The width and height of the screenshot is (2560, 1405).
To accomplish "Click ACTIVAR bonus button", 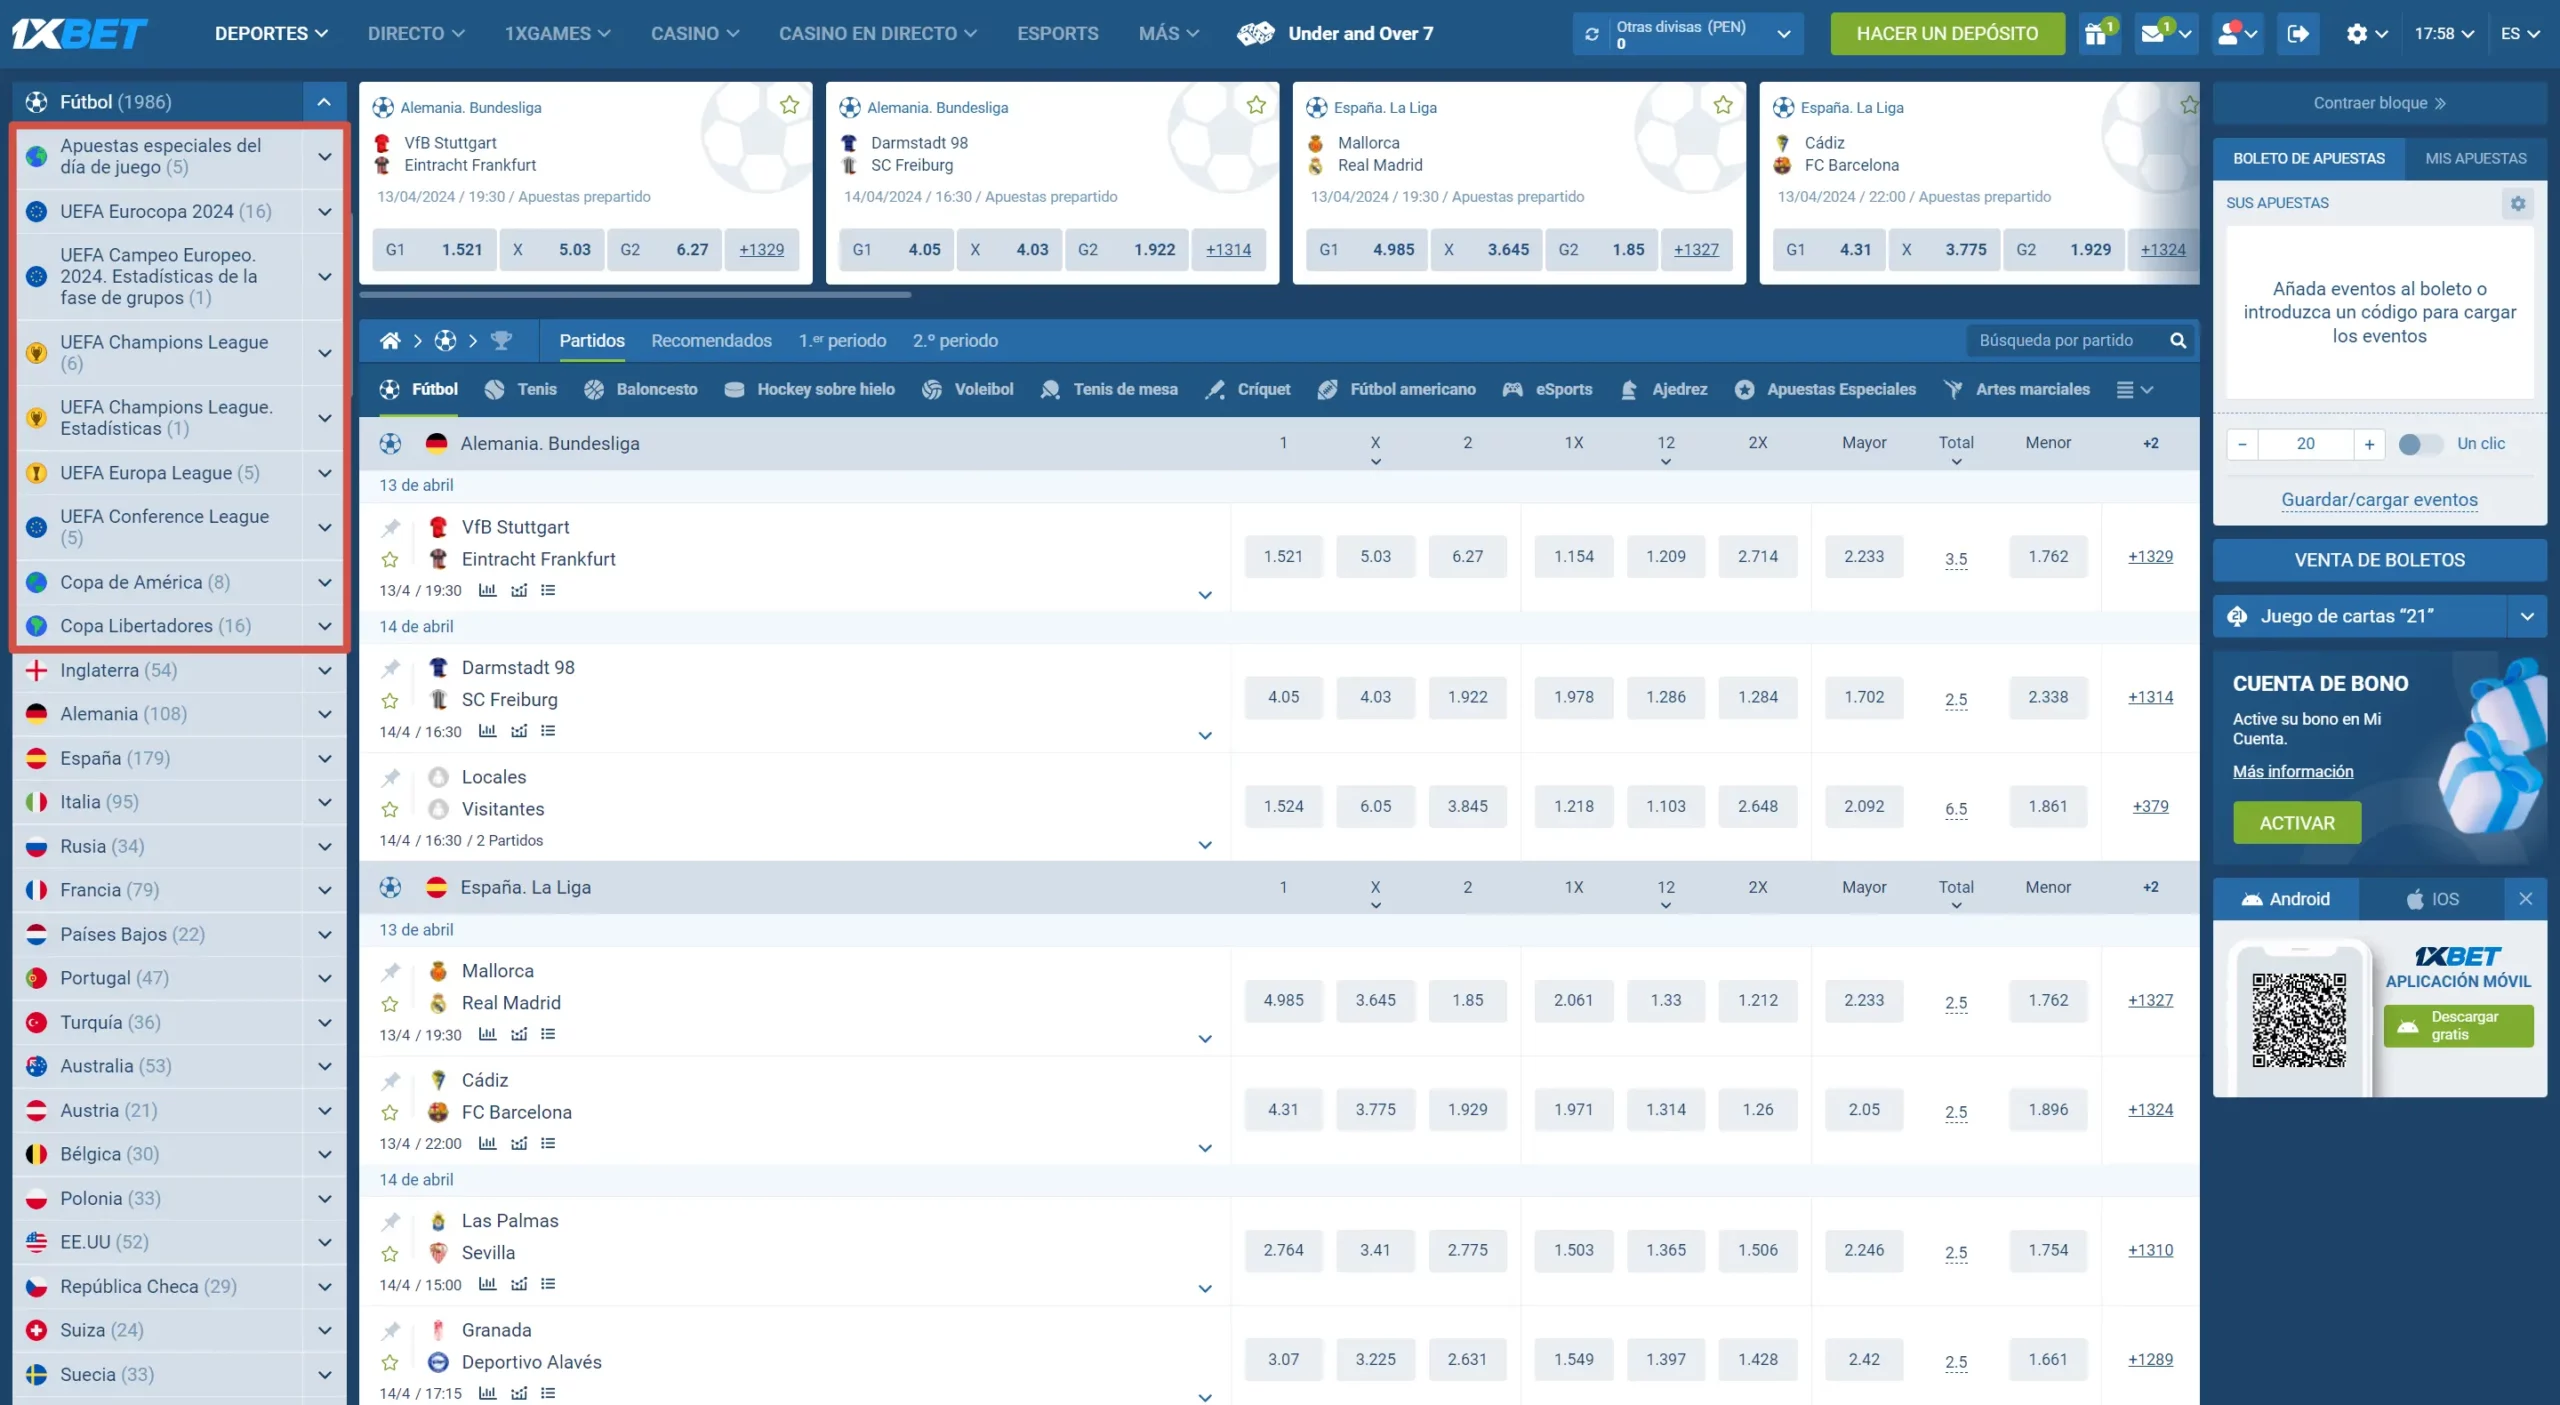I will point(2296,823).
